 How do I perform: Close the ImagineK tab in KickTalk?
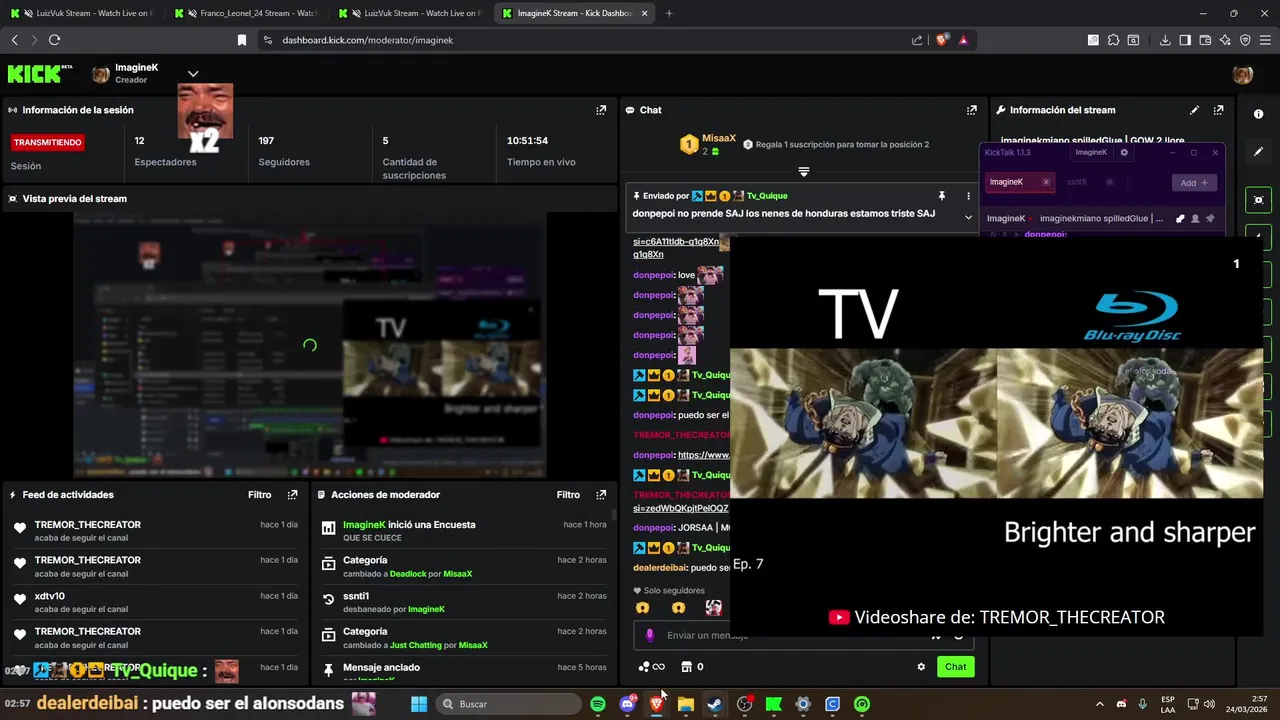1046,182
